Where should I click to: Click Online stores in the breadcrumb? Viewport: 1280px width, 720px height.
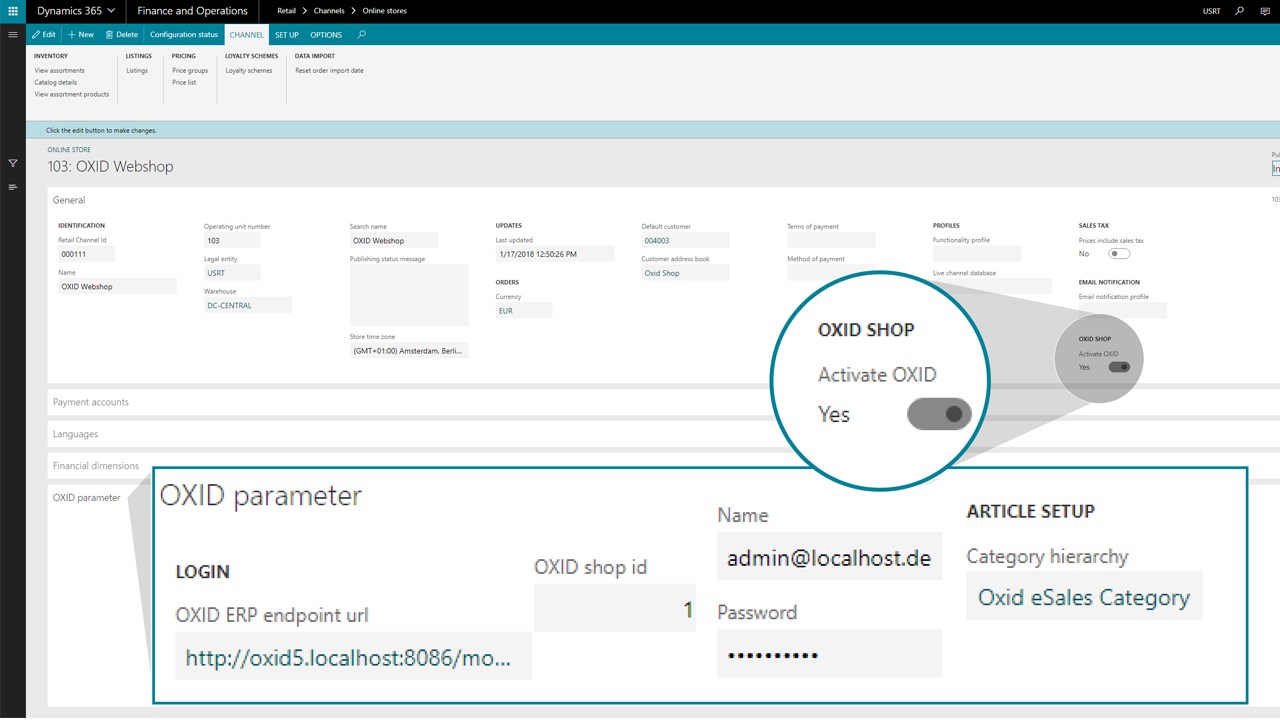[x=385, y=11]
